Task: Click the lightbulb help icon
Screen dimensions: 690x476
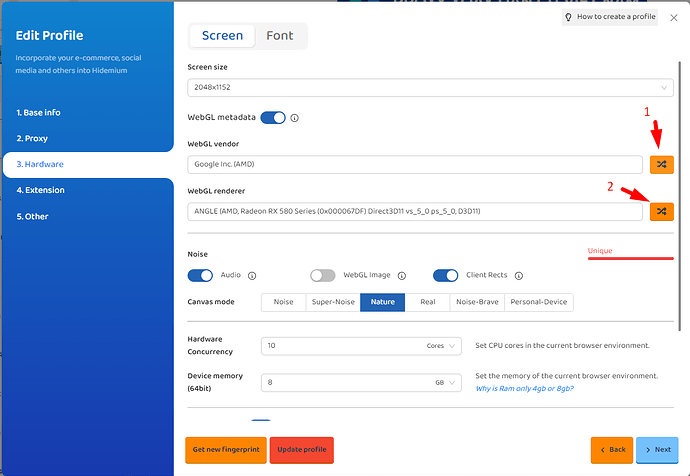Action: pos(569,17)
